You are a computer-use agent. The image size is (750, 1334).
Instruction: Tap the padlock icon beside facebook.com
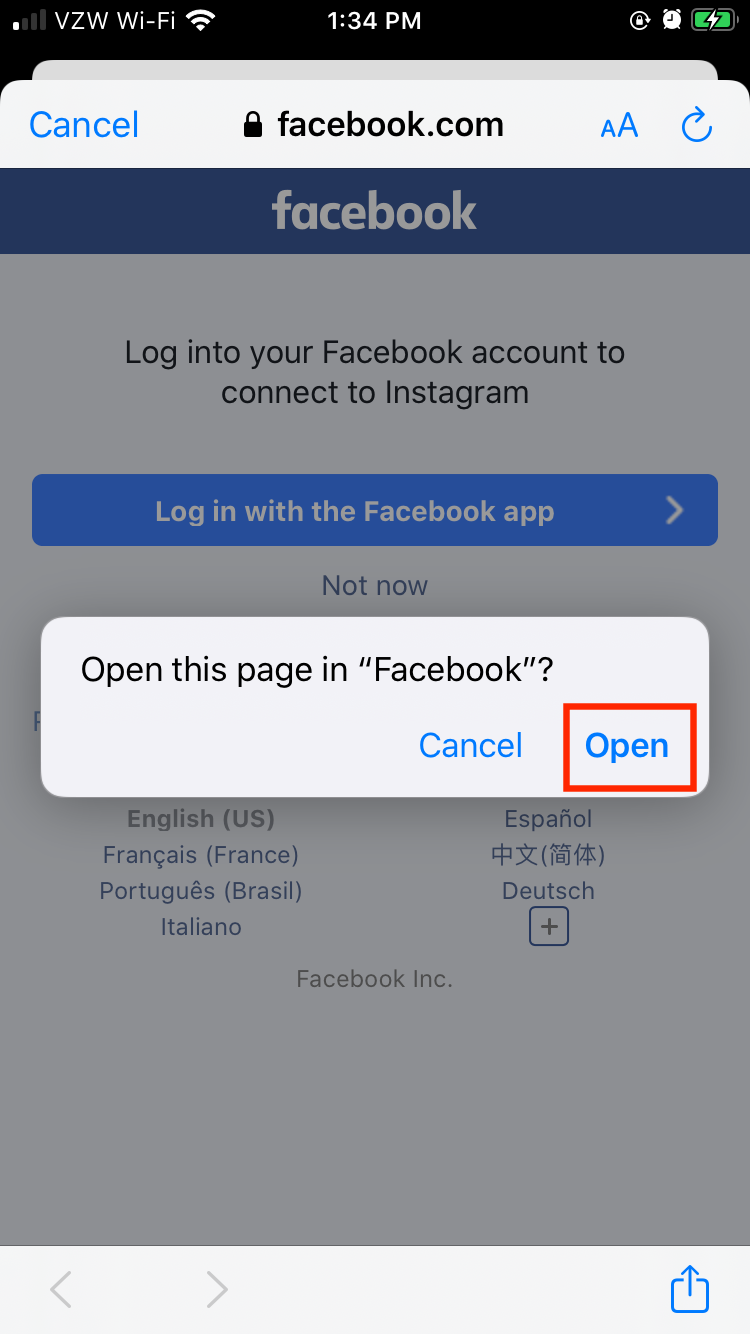point(254,125)
